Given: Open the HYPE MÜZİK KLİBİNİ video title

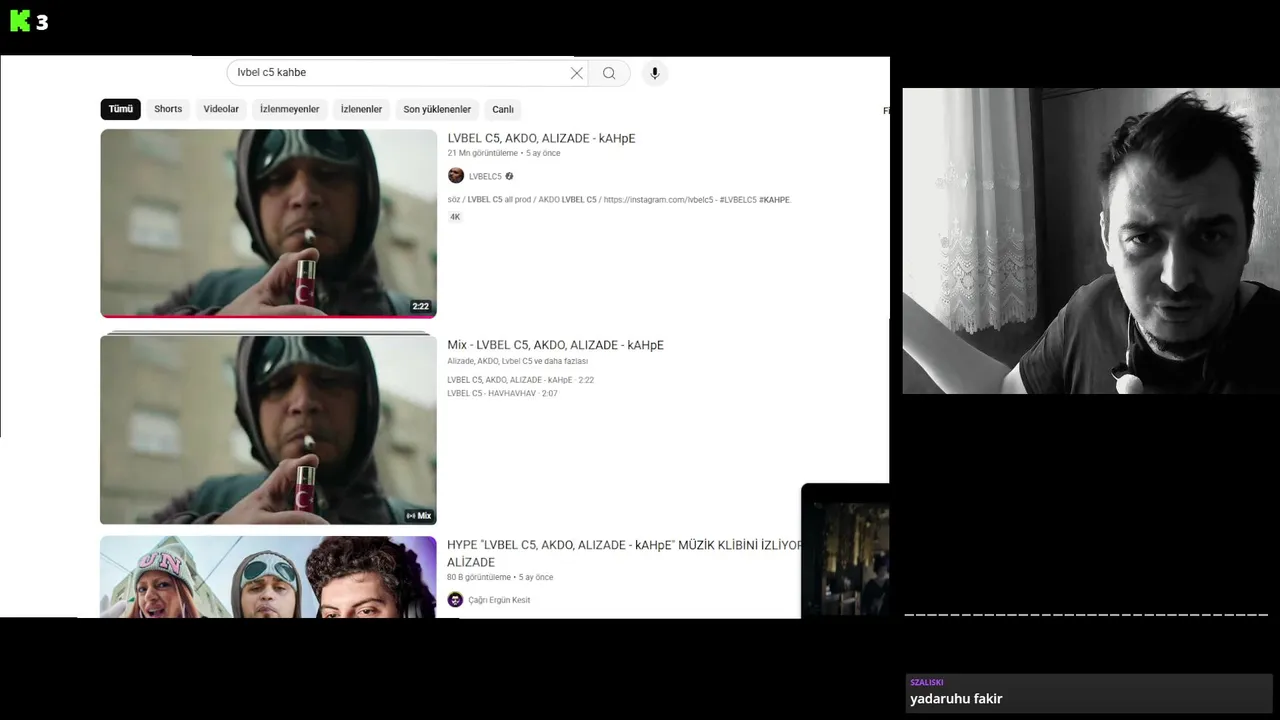Looking at the screenshot, I should pyautogui.click(x=625, y=553).
